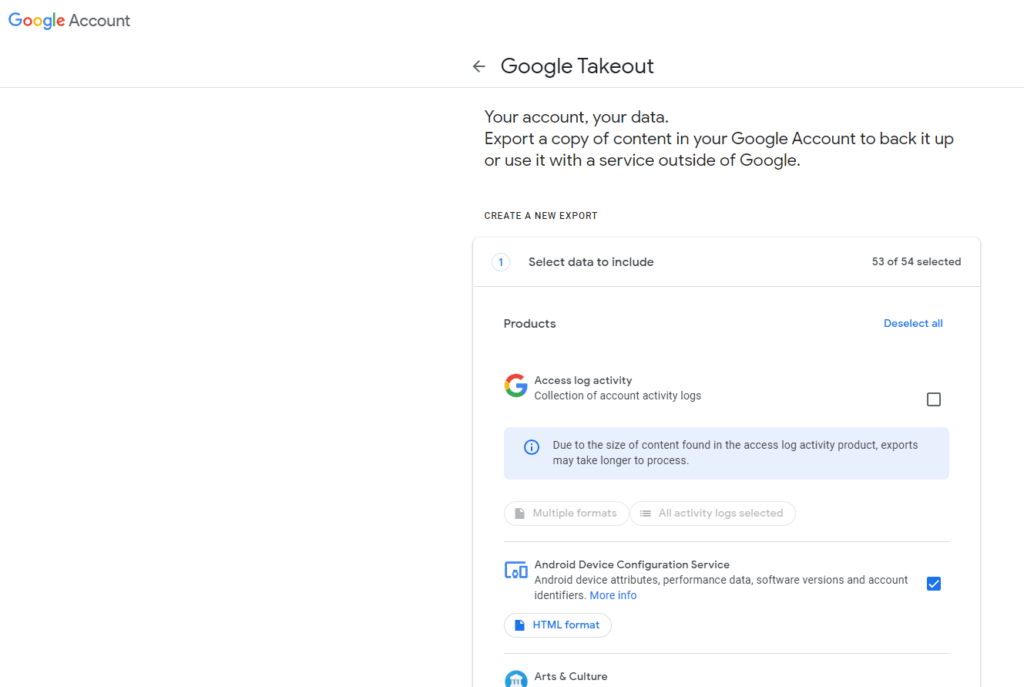Open the More info link

click(613, 595)
